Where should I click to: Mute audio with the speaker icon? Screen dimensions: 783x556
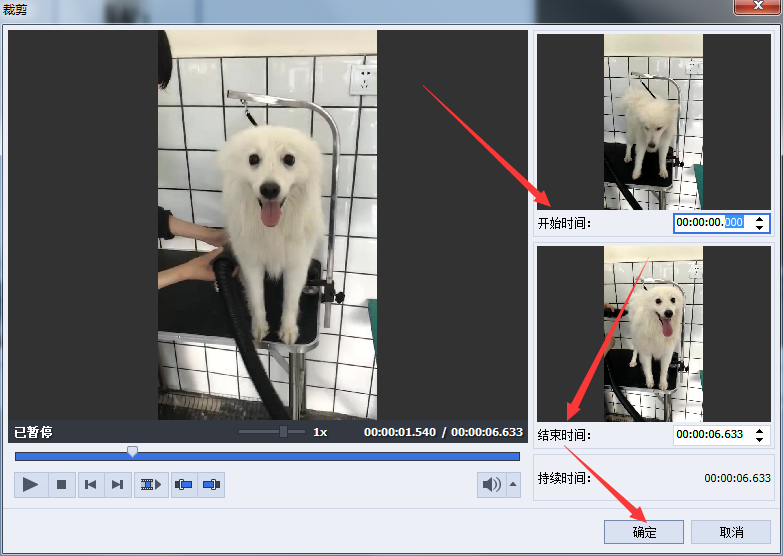pyautogui.click(x=491, y=485)
